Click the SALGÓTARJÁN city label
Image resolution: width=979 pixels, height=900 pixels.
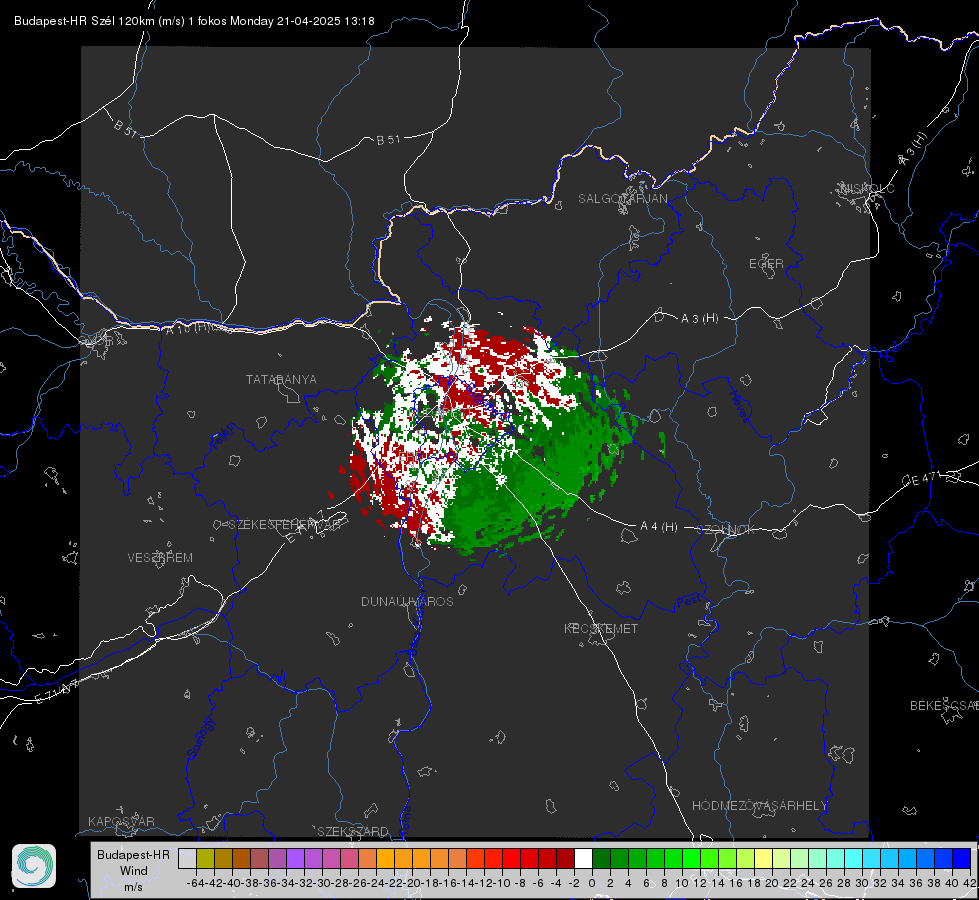pos(622,199)
